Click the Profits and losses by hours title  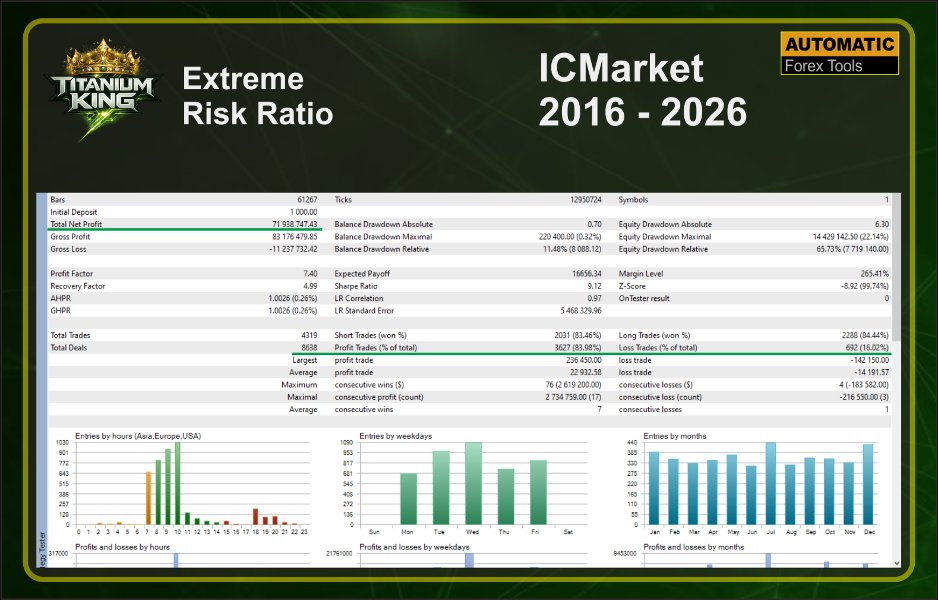point(123,547)
